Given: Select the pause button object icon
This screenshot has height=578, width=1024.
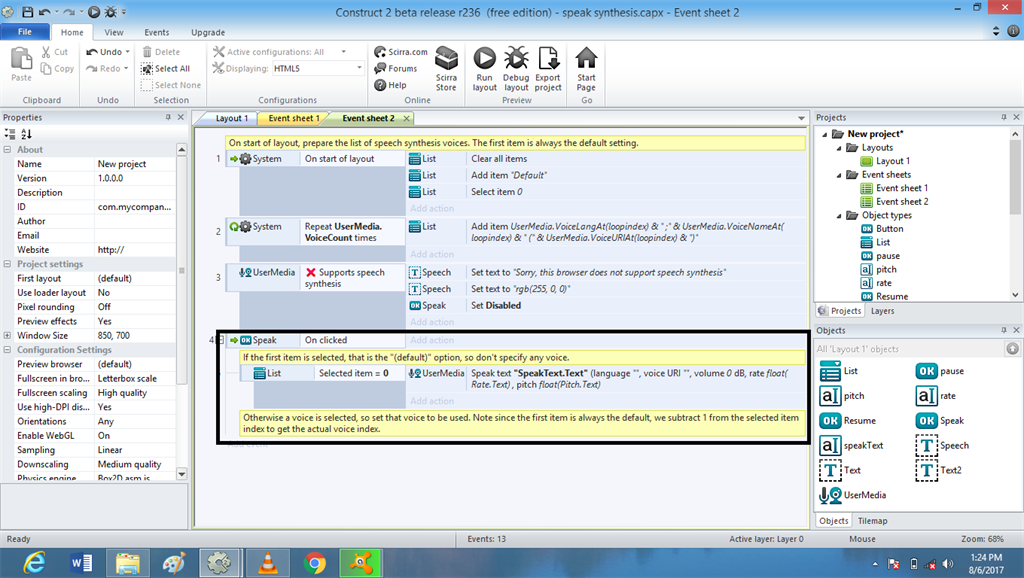Looking at the screenshot, I should 926,371.
